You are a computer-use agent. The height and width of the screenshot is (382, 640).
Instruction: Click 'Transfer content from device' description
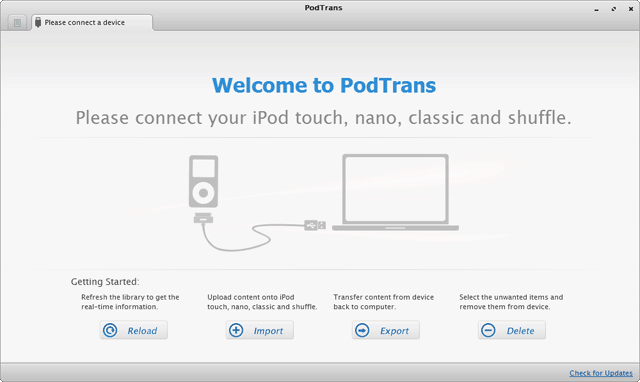(384, 302)
